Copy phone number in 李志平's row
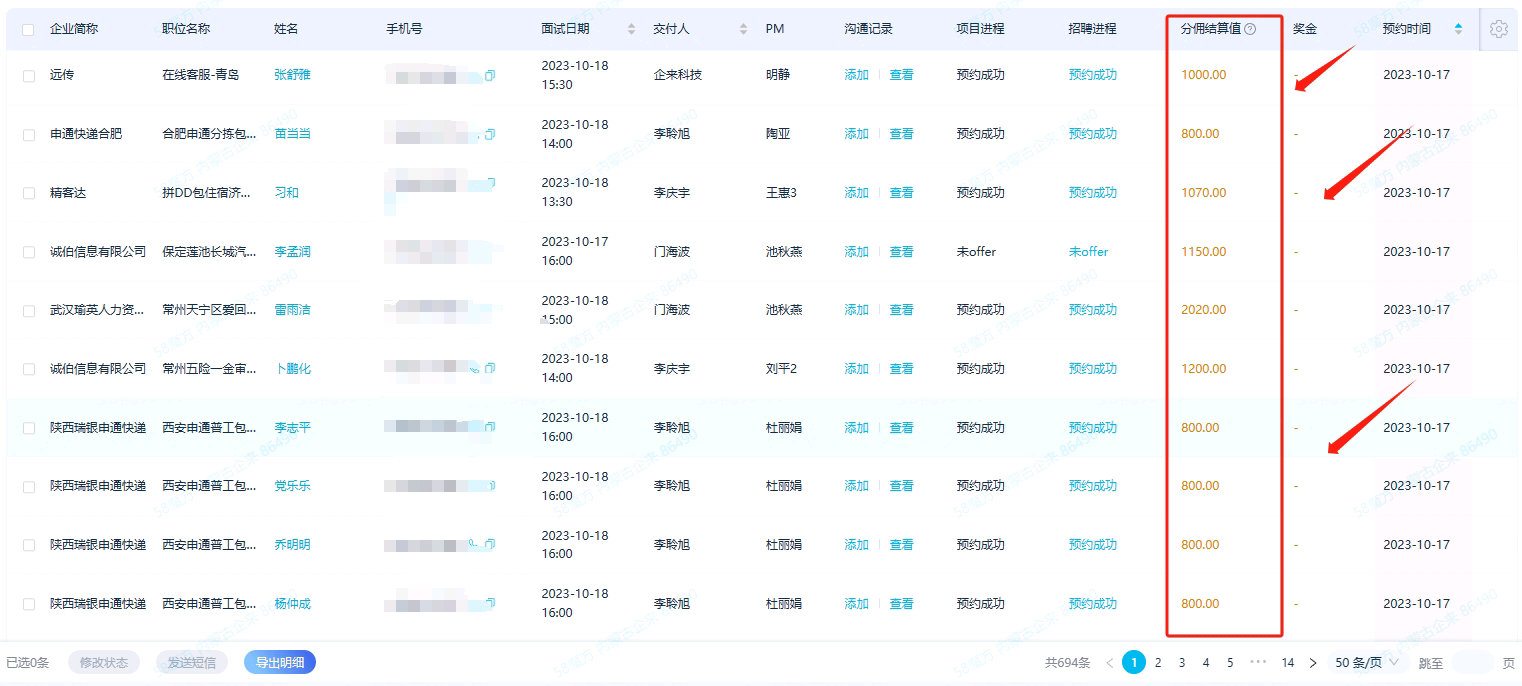This screenshot has height=686, width=1522. pyautogui.click(x=490, y=427)
